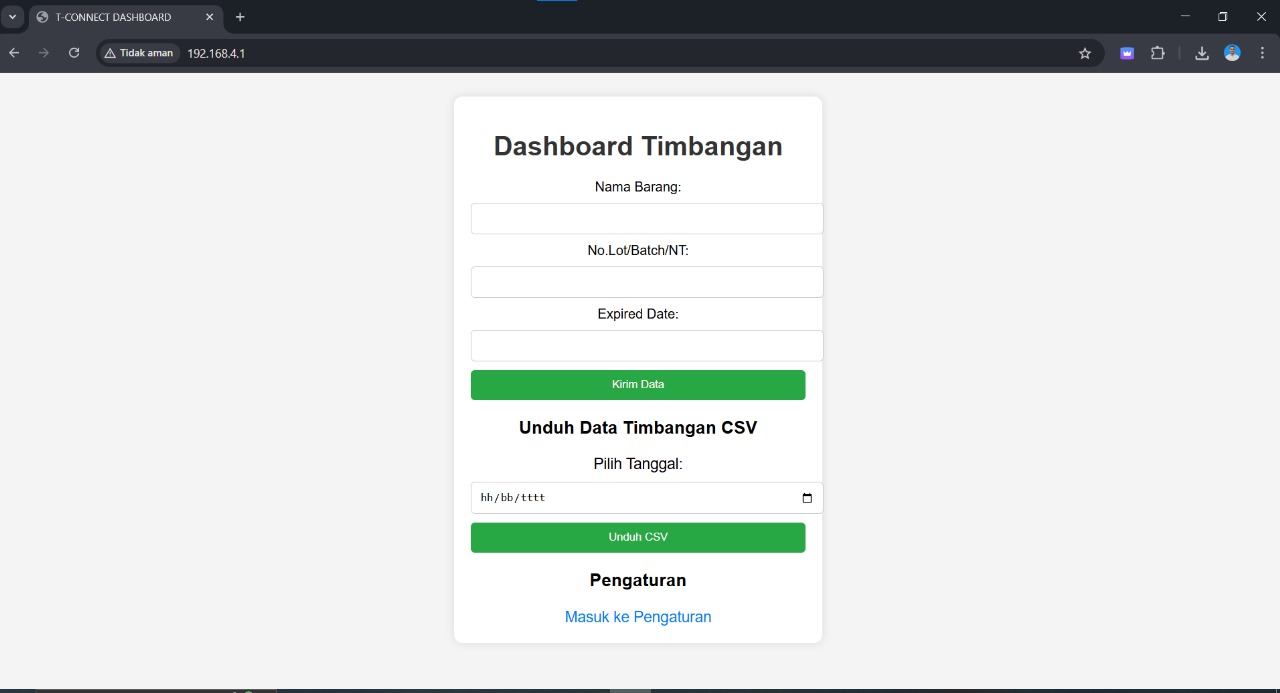Expand the tab search dropdown arrow
Screen dimensions: 1280x693
click(x=13, y=17)
